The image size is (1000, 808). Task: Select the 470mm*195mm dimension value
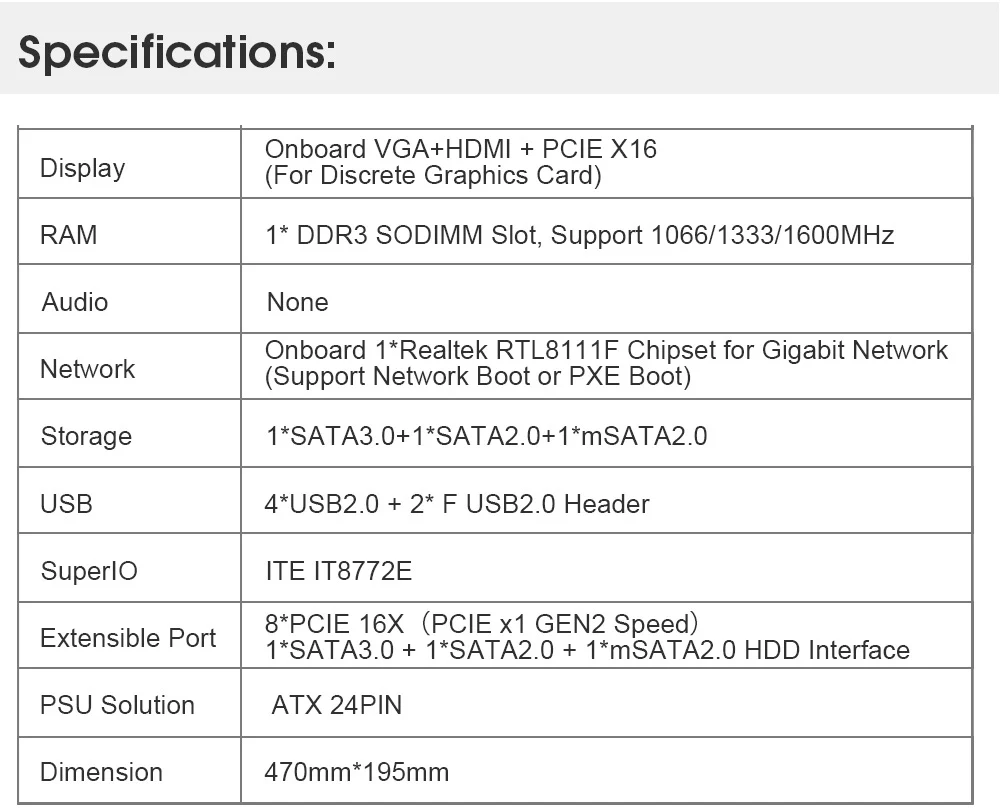(x=356, y=772)
